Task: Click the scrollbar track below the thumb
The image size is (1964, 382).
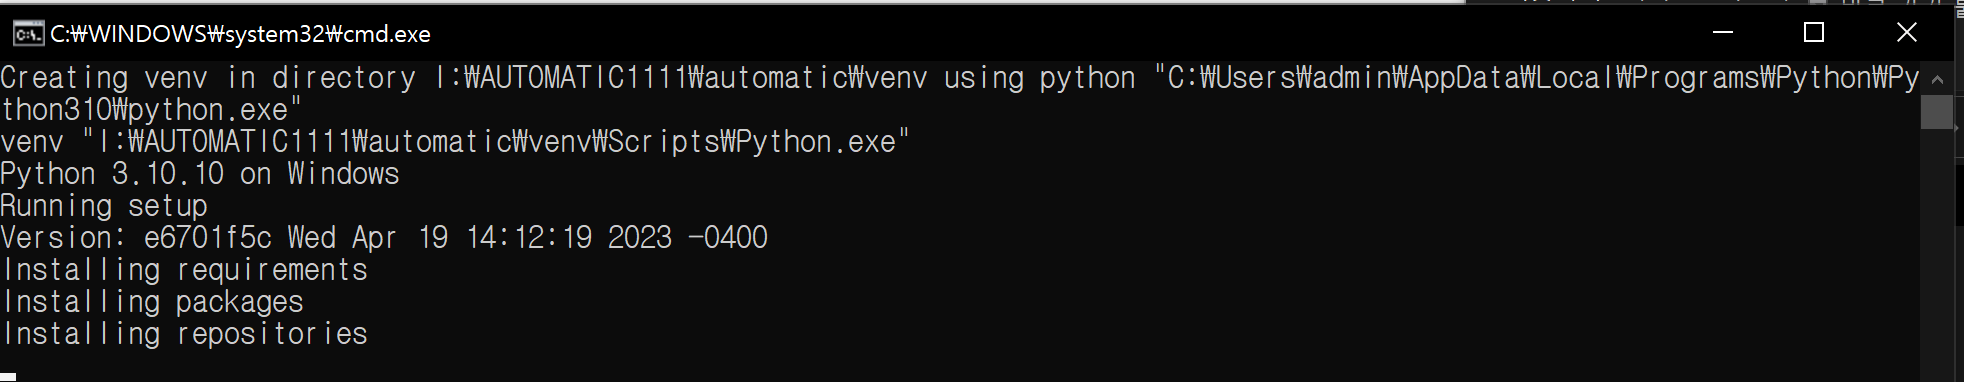Action: coord(1937,254)
